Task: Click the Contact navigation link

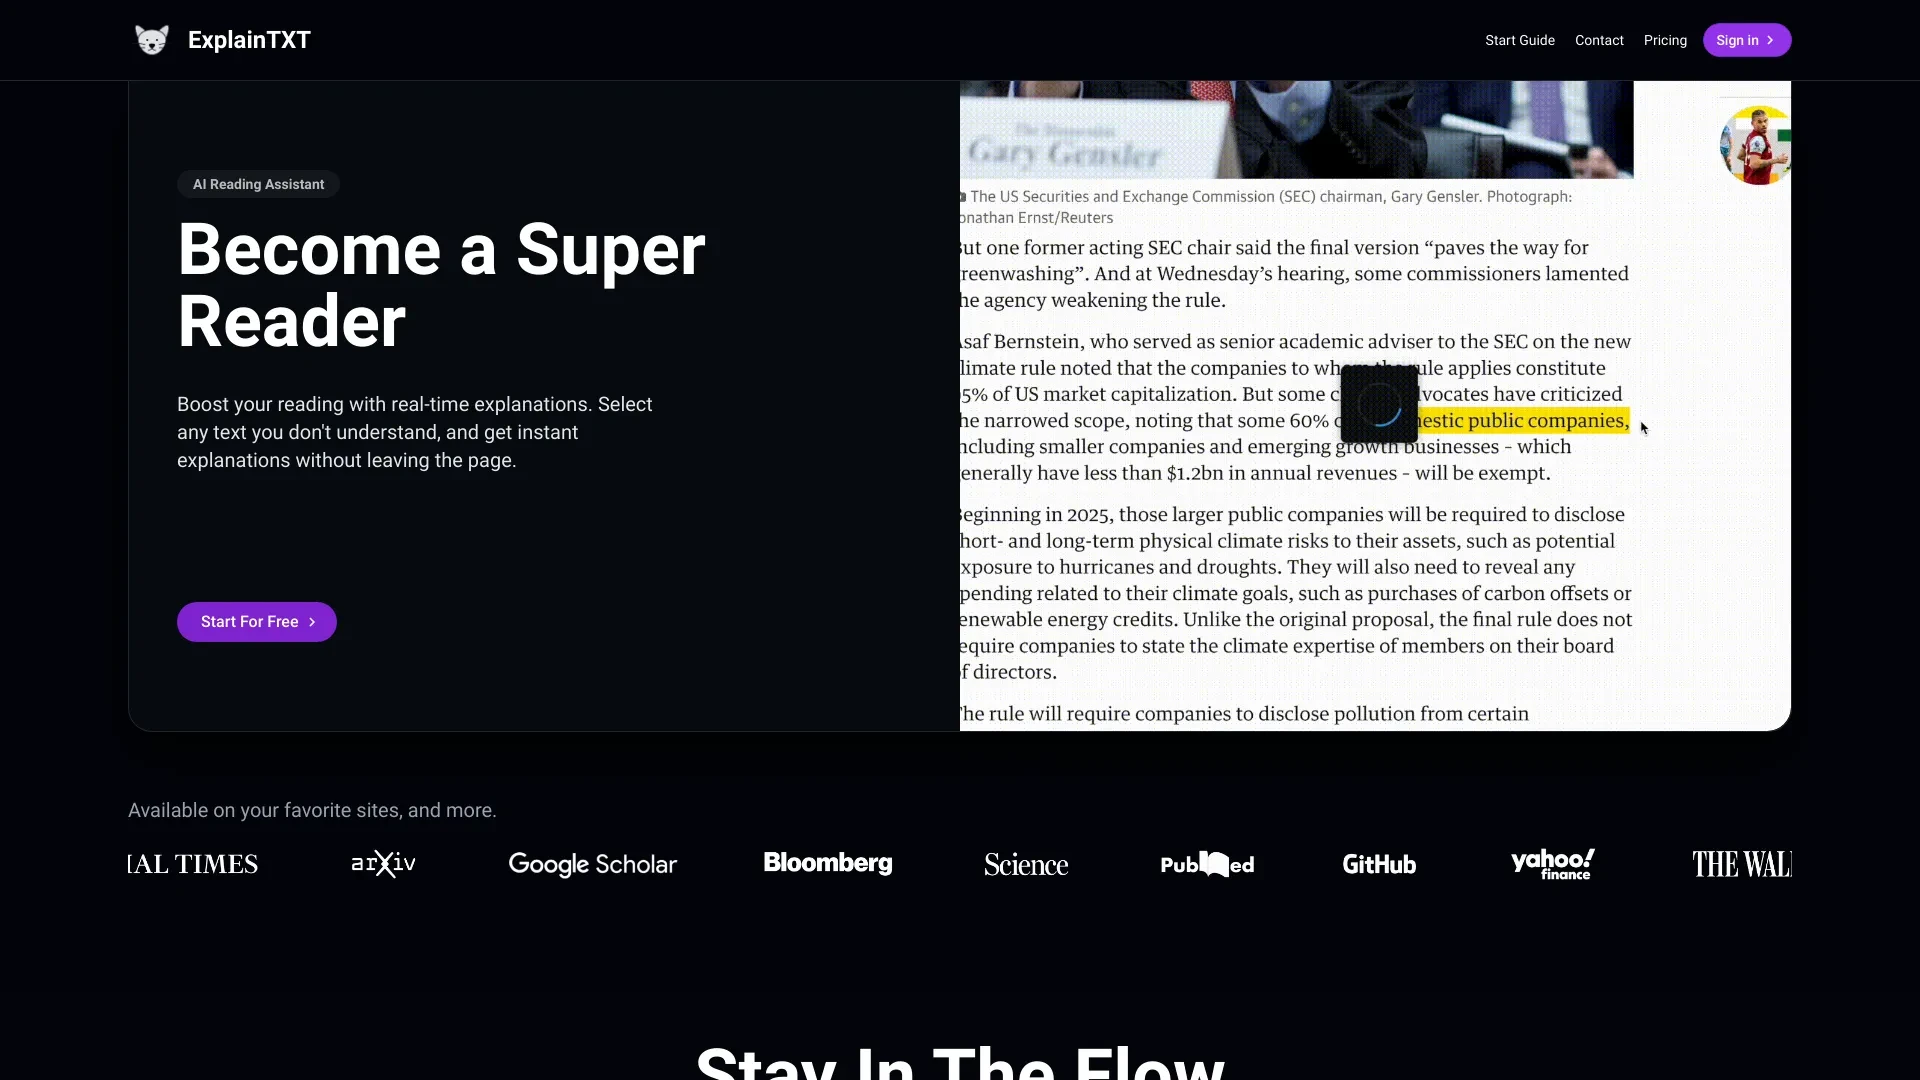Action: pos(1598,40)
